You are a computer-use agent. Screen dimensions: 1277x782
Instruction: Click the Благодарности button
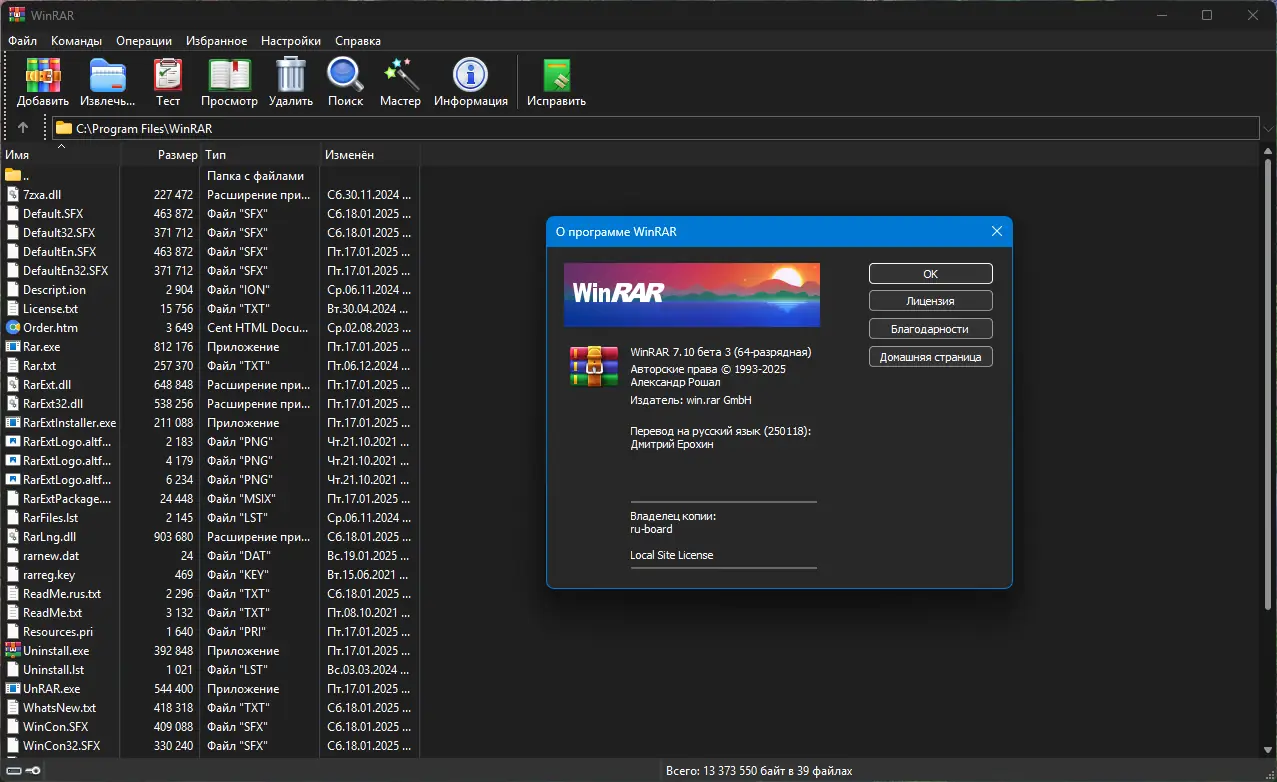click(930, 328)
